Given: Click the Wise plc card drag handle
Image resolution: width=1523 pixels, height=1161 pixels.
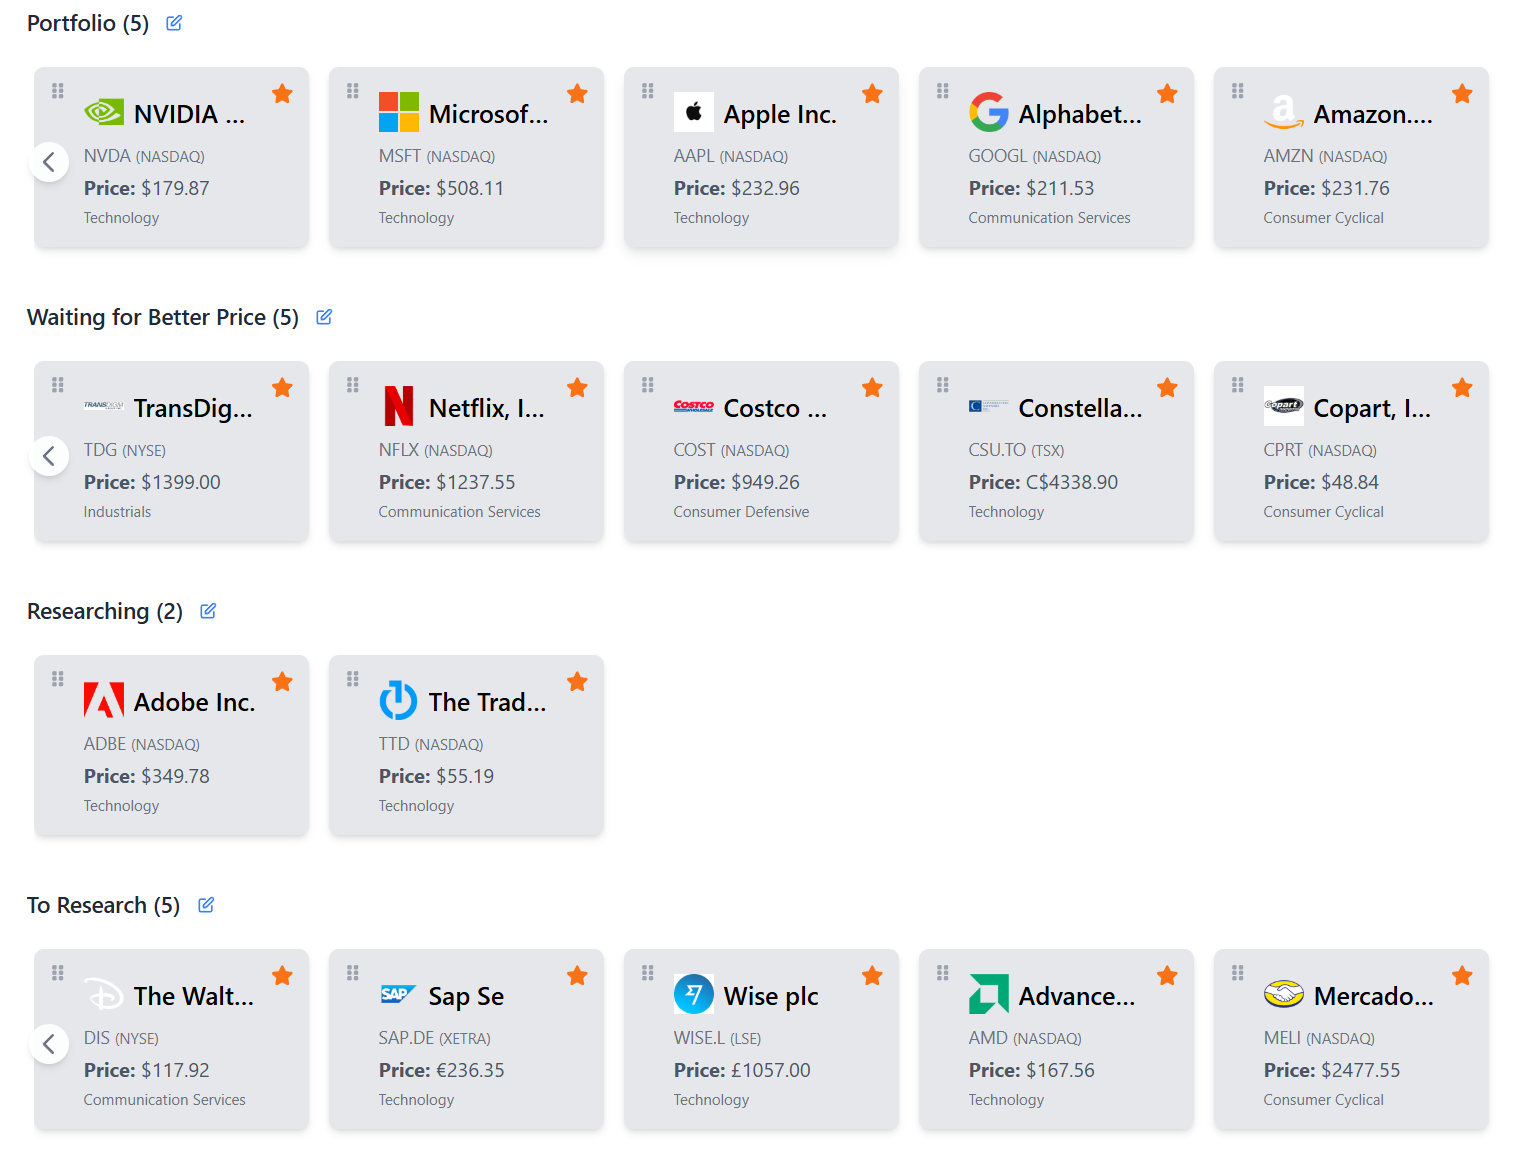Looking at the screenshot, I should click(648, 973).
